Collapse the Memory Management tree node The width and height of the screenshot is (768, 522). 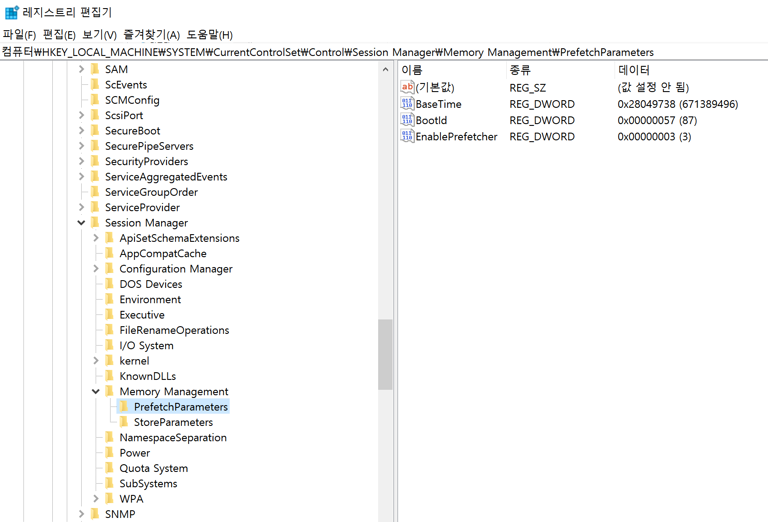click(x=96, y=392)
